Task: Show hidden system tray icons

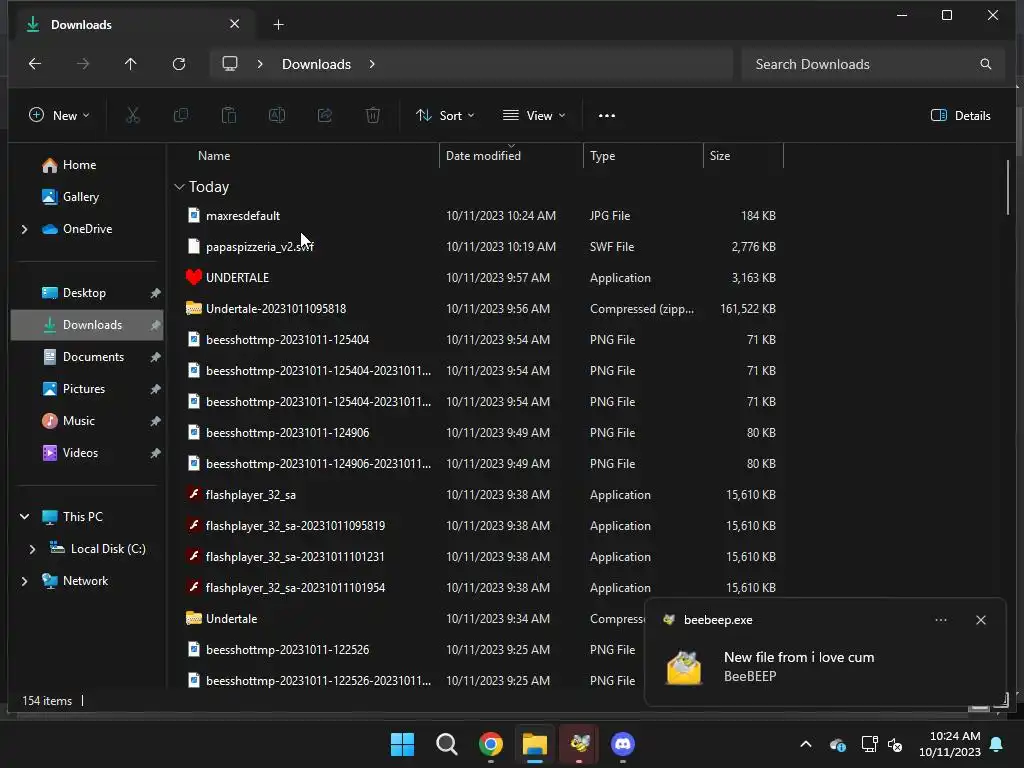Action: [806, 744]
